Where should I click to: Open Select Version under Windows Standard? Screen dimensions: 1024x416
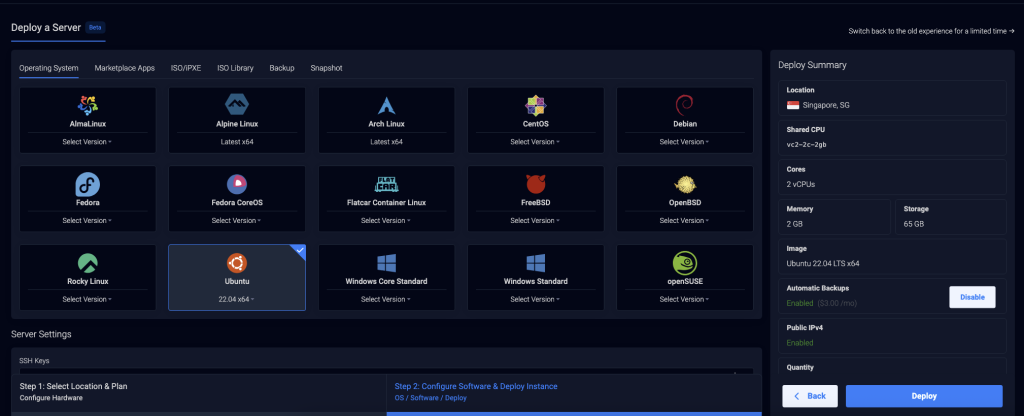tap(535, 299)
